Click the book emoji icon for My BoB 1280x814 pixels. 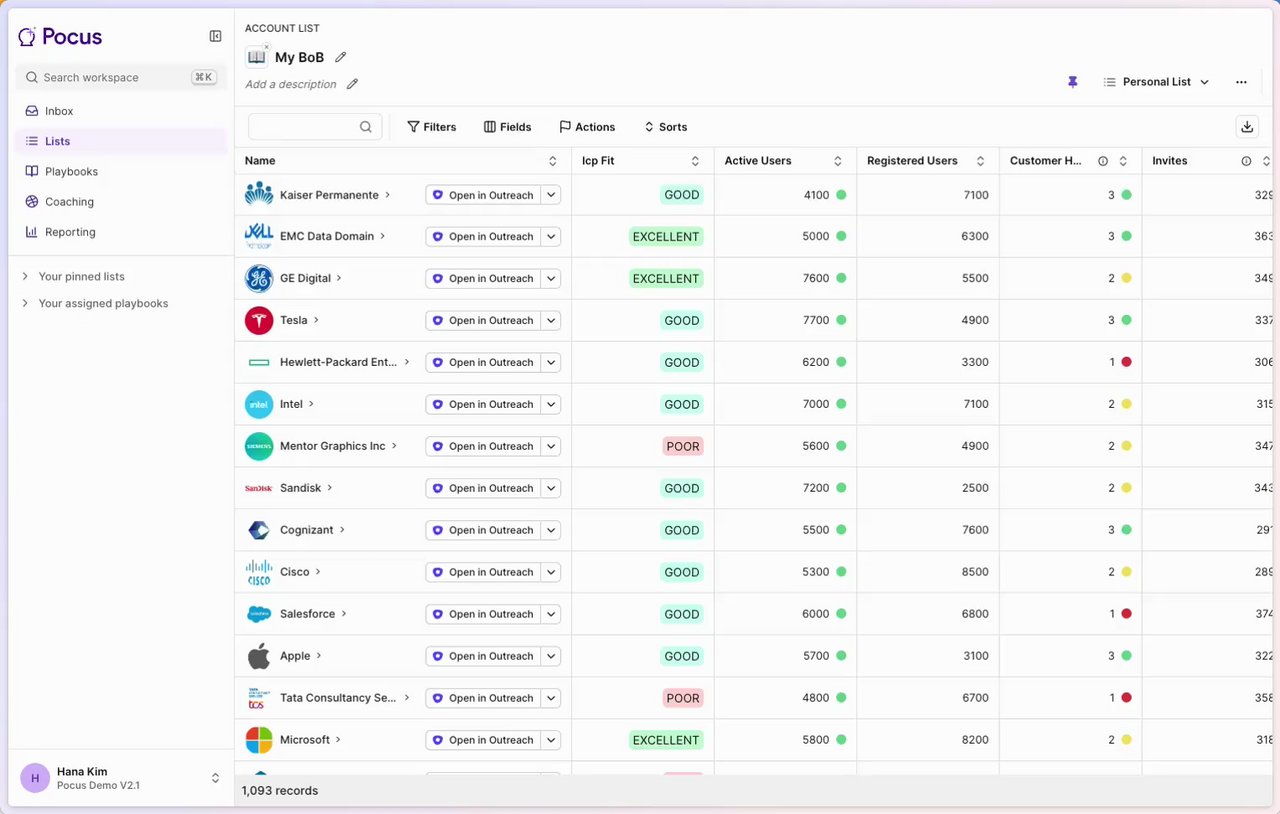257,57
